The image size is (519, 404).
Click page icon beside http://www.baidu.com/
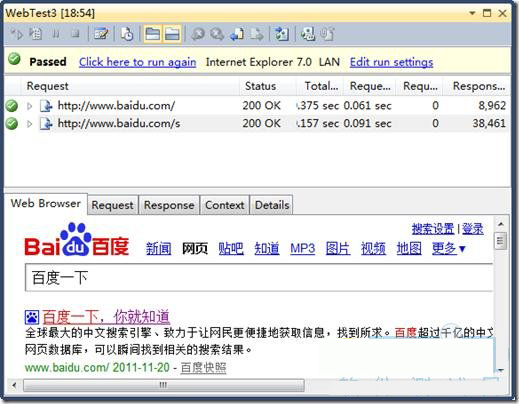(46, 106)
